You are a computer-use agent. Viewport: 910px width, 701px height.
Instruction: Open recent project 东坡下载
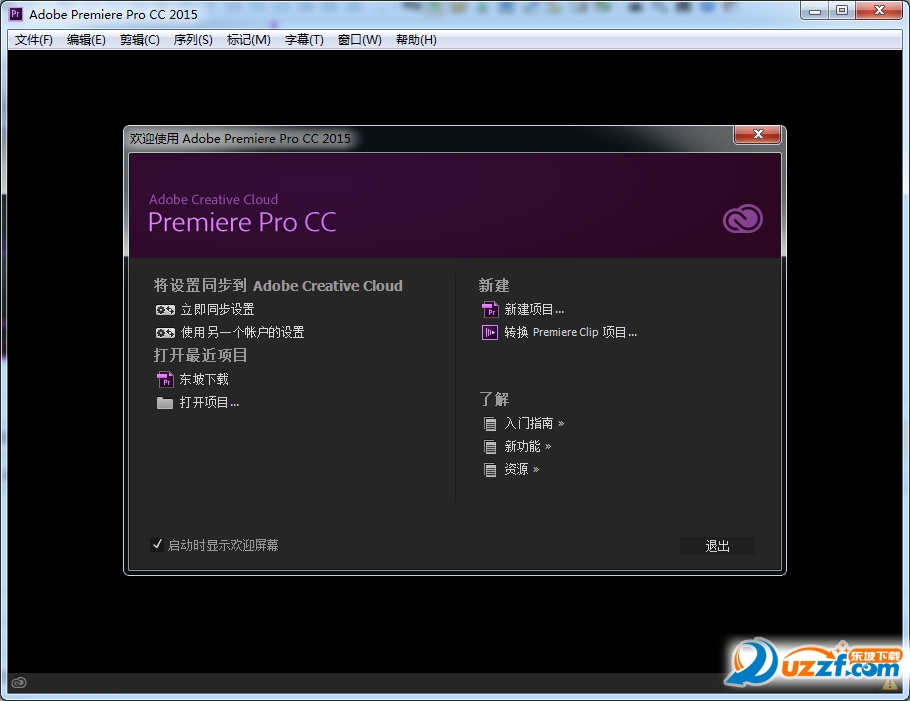[x=204, y=380]
